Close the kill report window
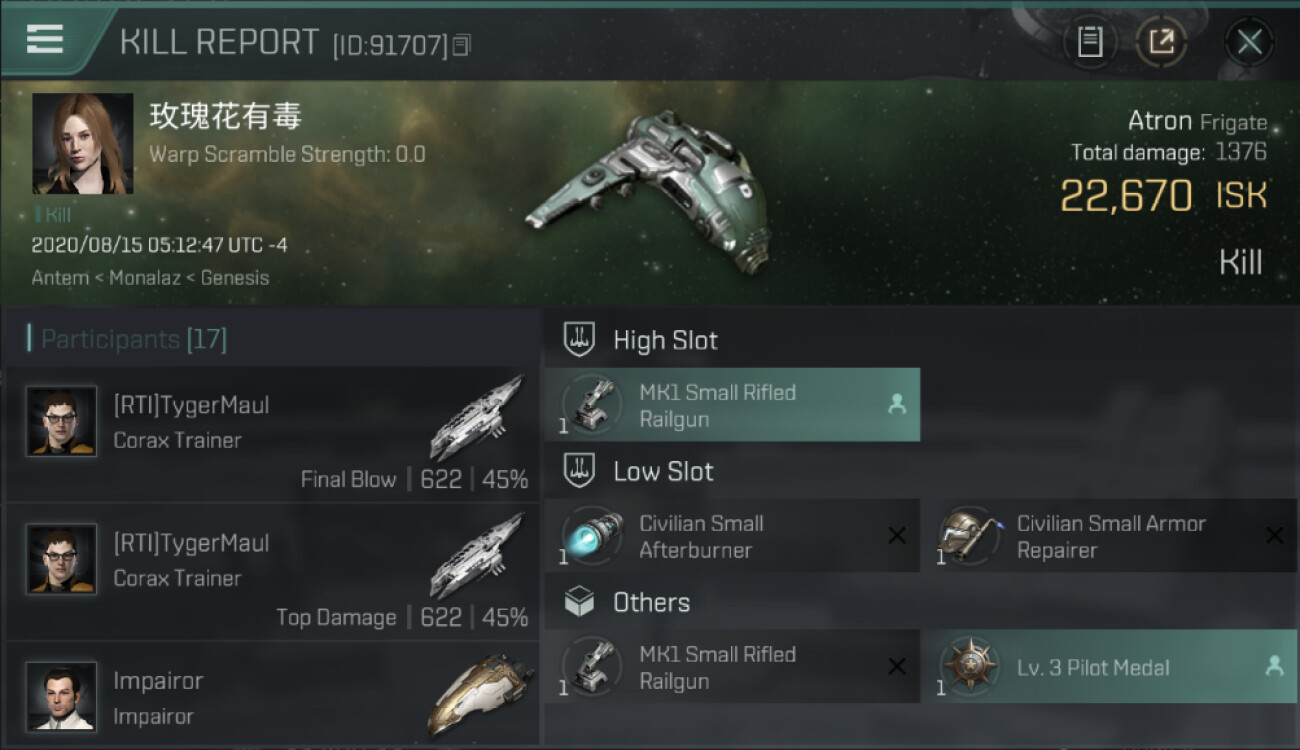This screenshot has width=1300, height=750. pyautogui.click(x=1249, y=42)
